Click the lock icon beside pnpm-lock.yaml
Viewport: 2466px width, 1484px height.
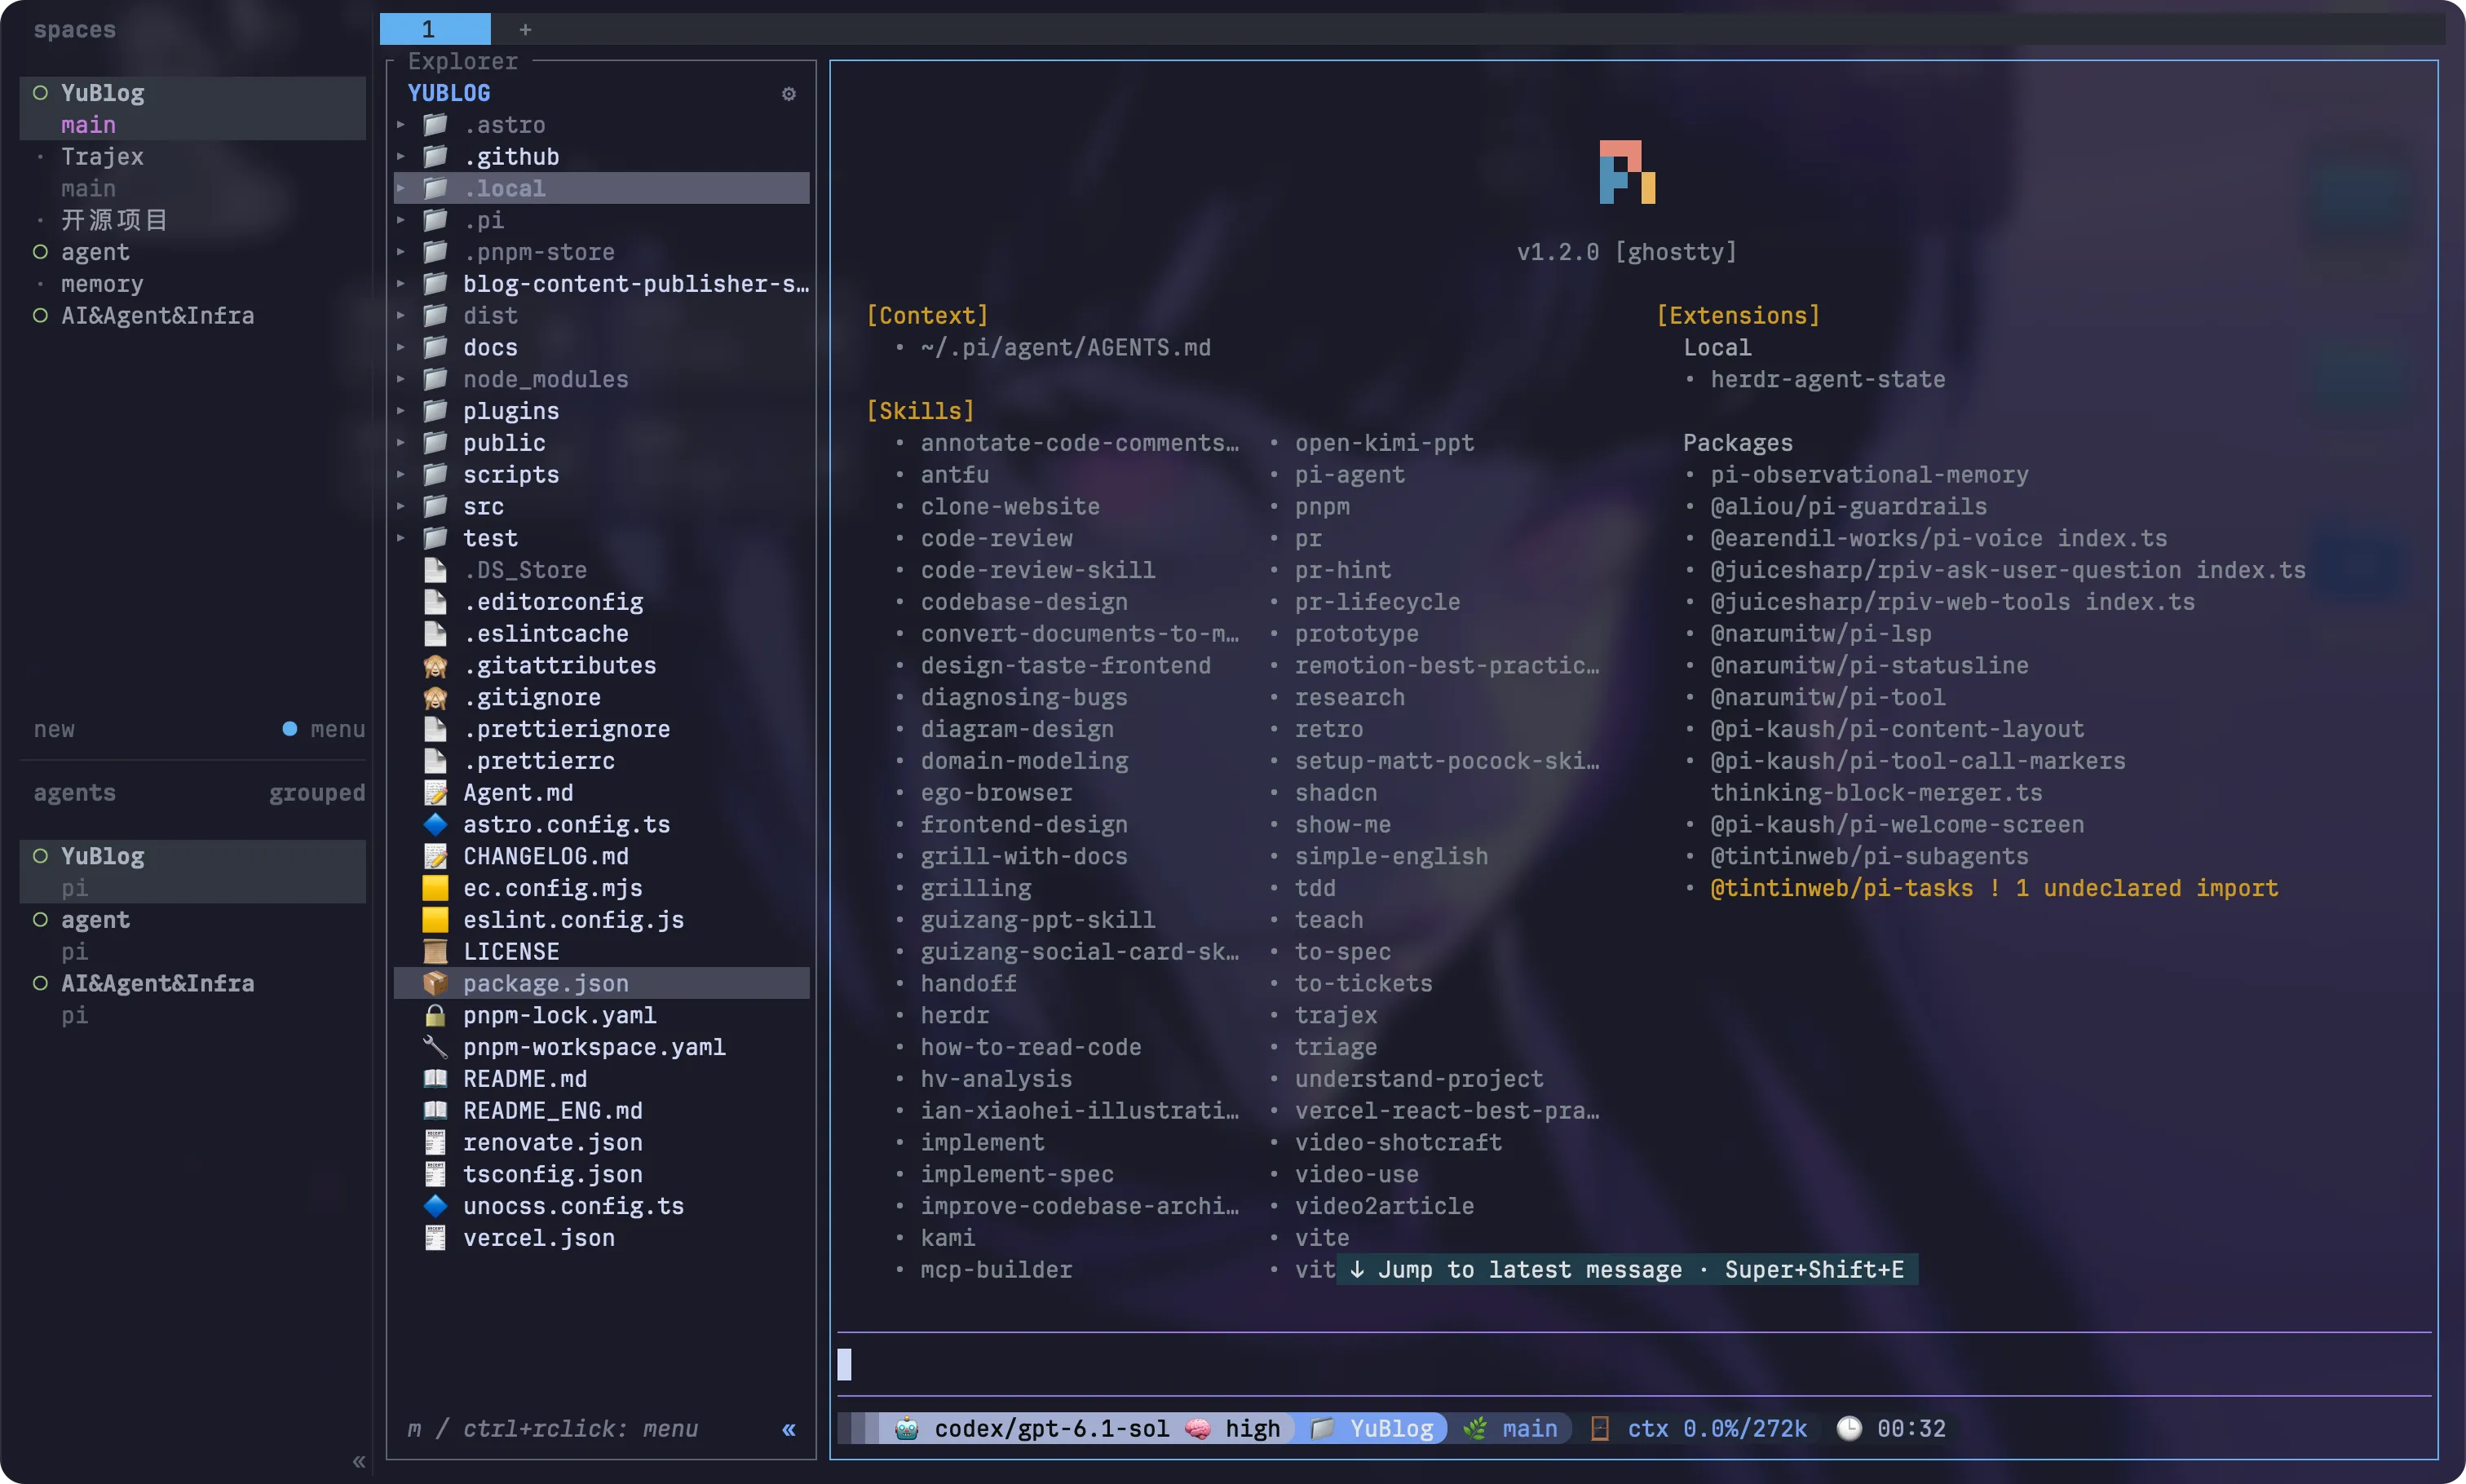pos(435,1015)
